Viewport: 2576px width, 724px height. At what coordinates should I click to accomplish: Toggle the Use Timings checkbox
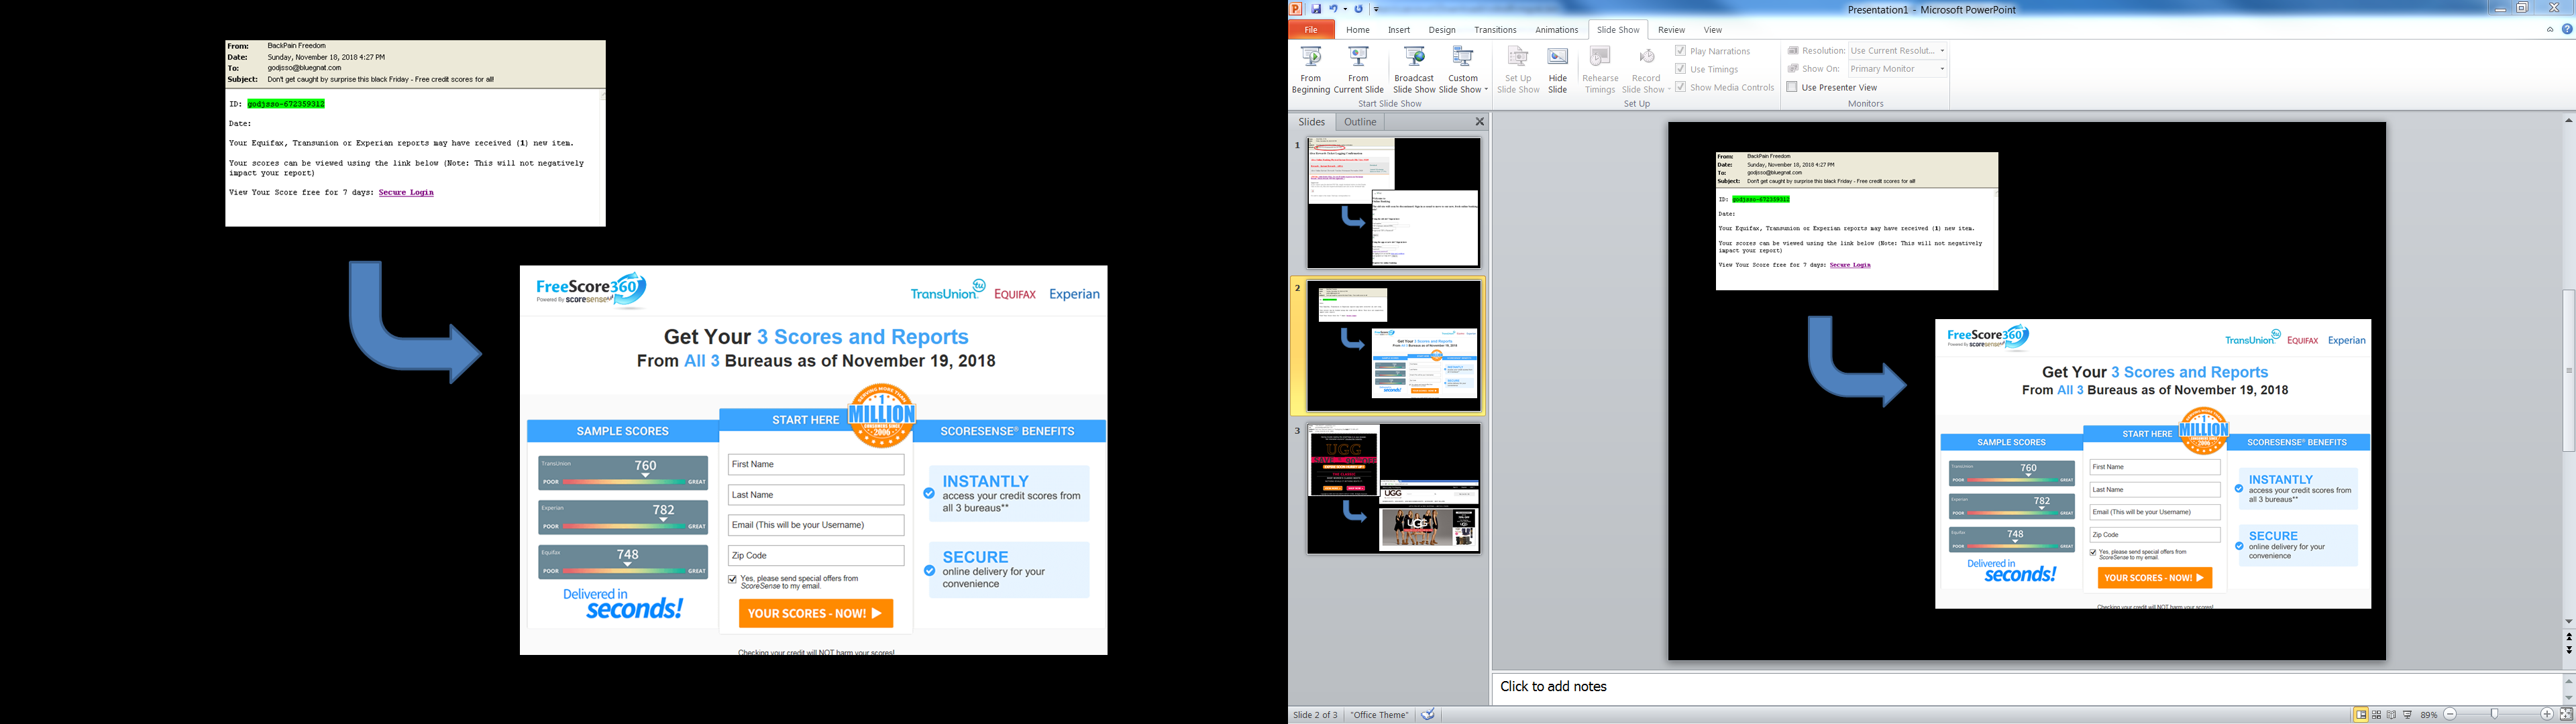click(x=1681, y=69)
